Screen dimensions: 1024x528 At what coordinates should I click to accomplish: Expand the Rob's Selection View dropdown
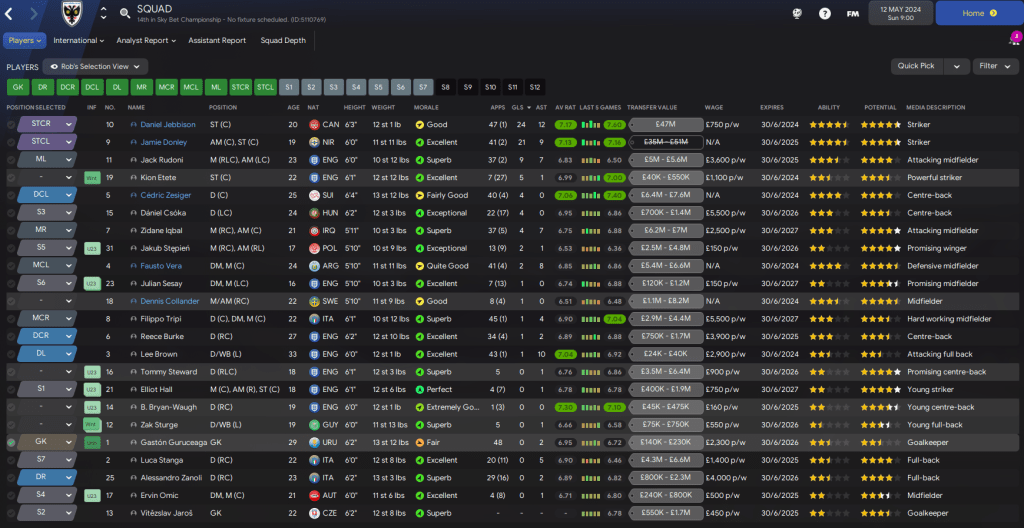[95, 66]
